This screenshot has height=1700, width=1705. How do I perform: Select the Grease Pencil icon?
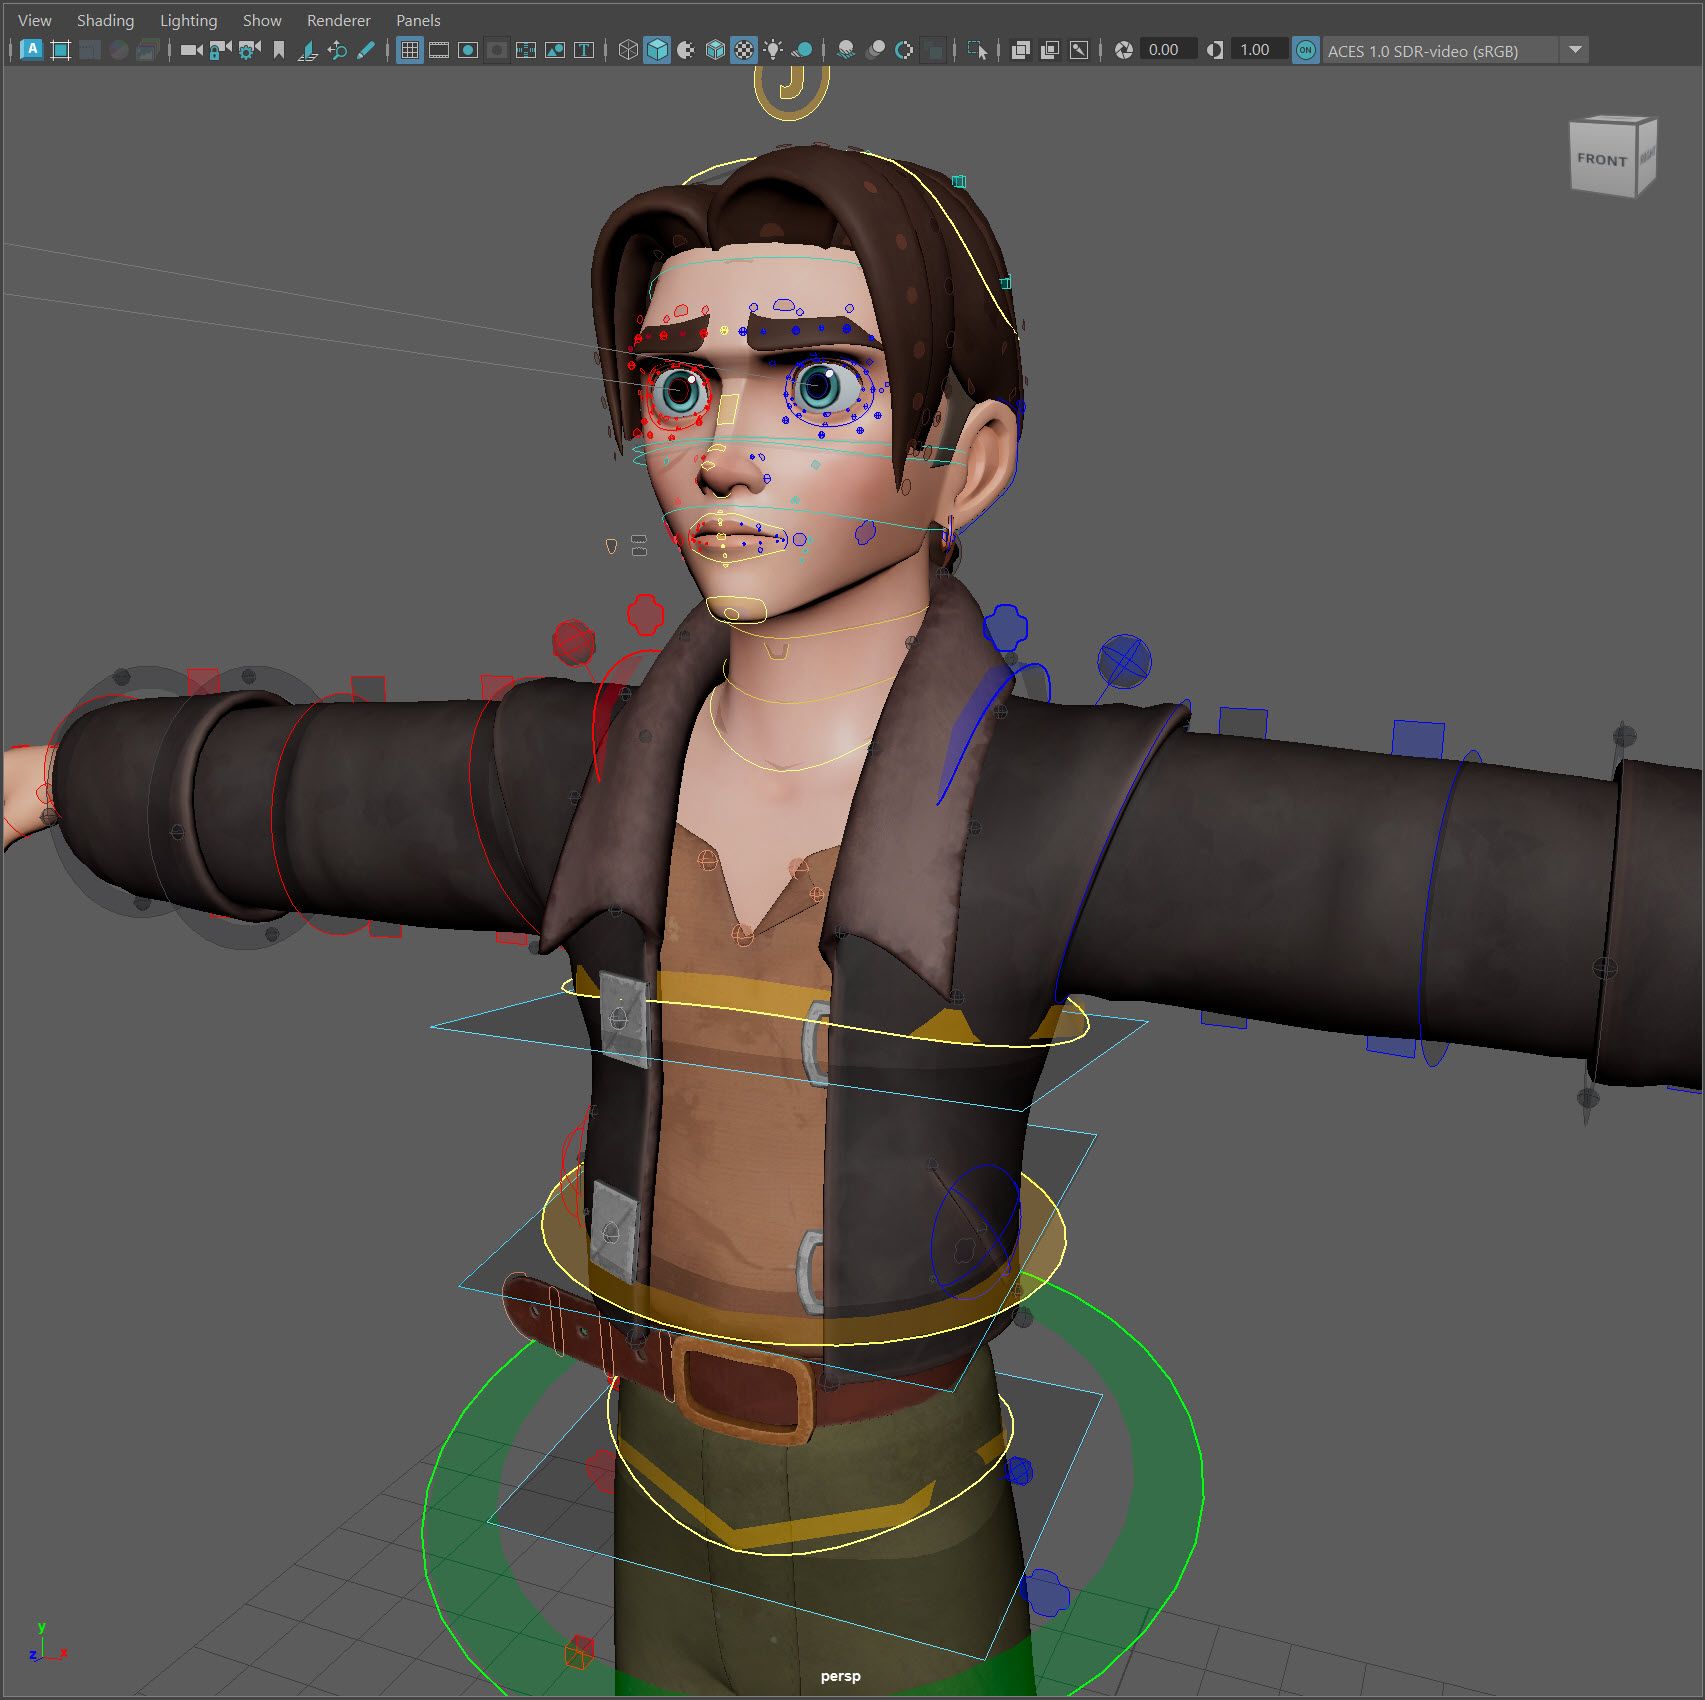366,49
